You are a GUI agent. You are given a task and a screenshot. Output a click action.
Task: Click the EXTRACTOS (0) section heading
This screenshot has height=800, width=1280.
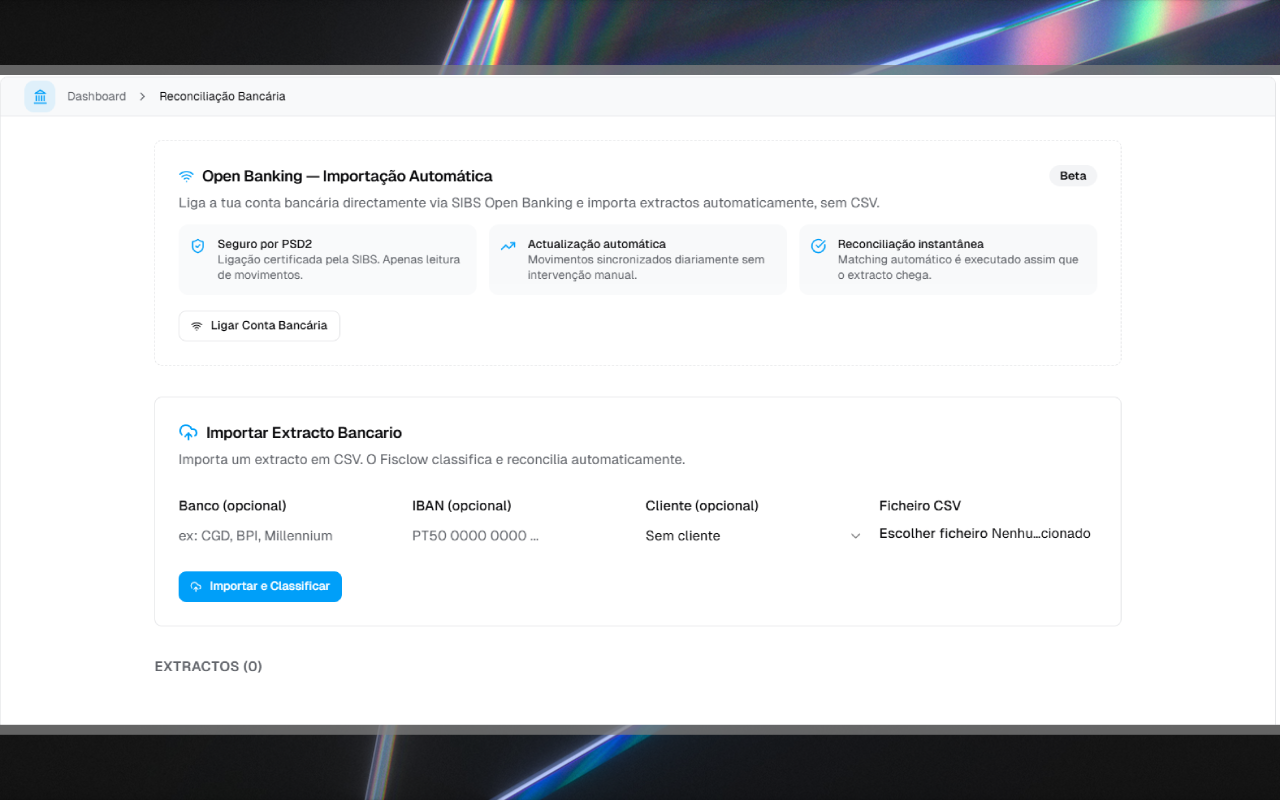pos(208,667)
